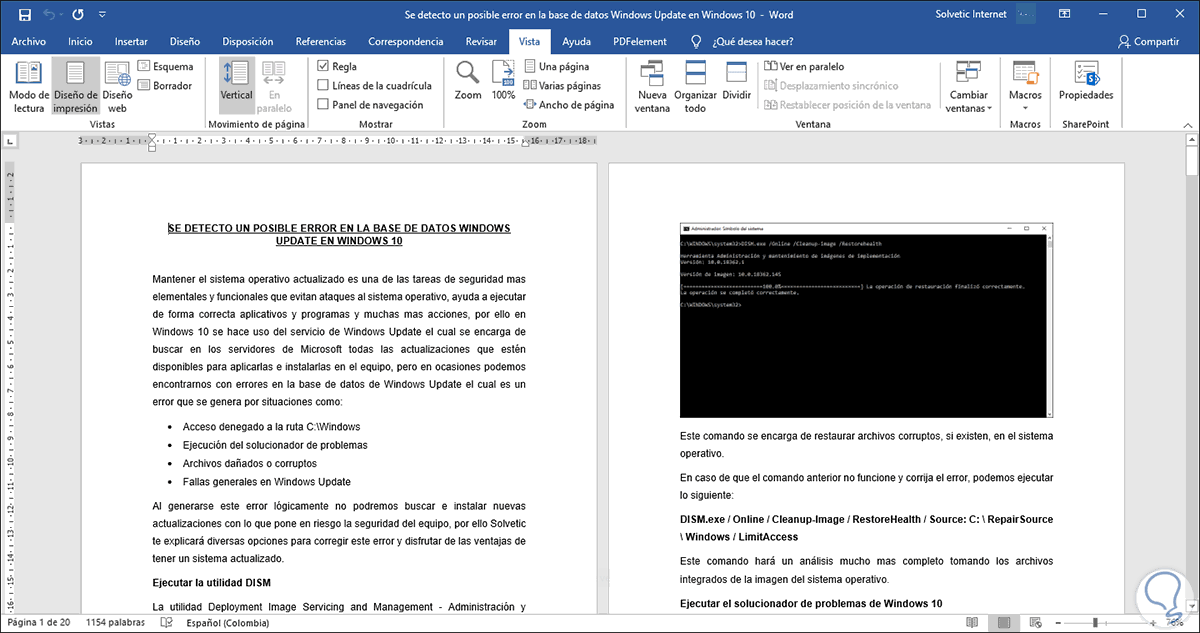Switch to the Disposición tab

pos(248,42)
